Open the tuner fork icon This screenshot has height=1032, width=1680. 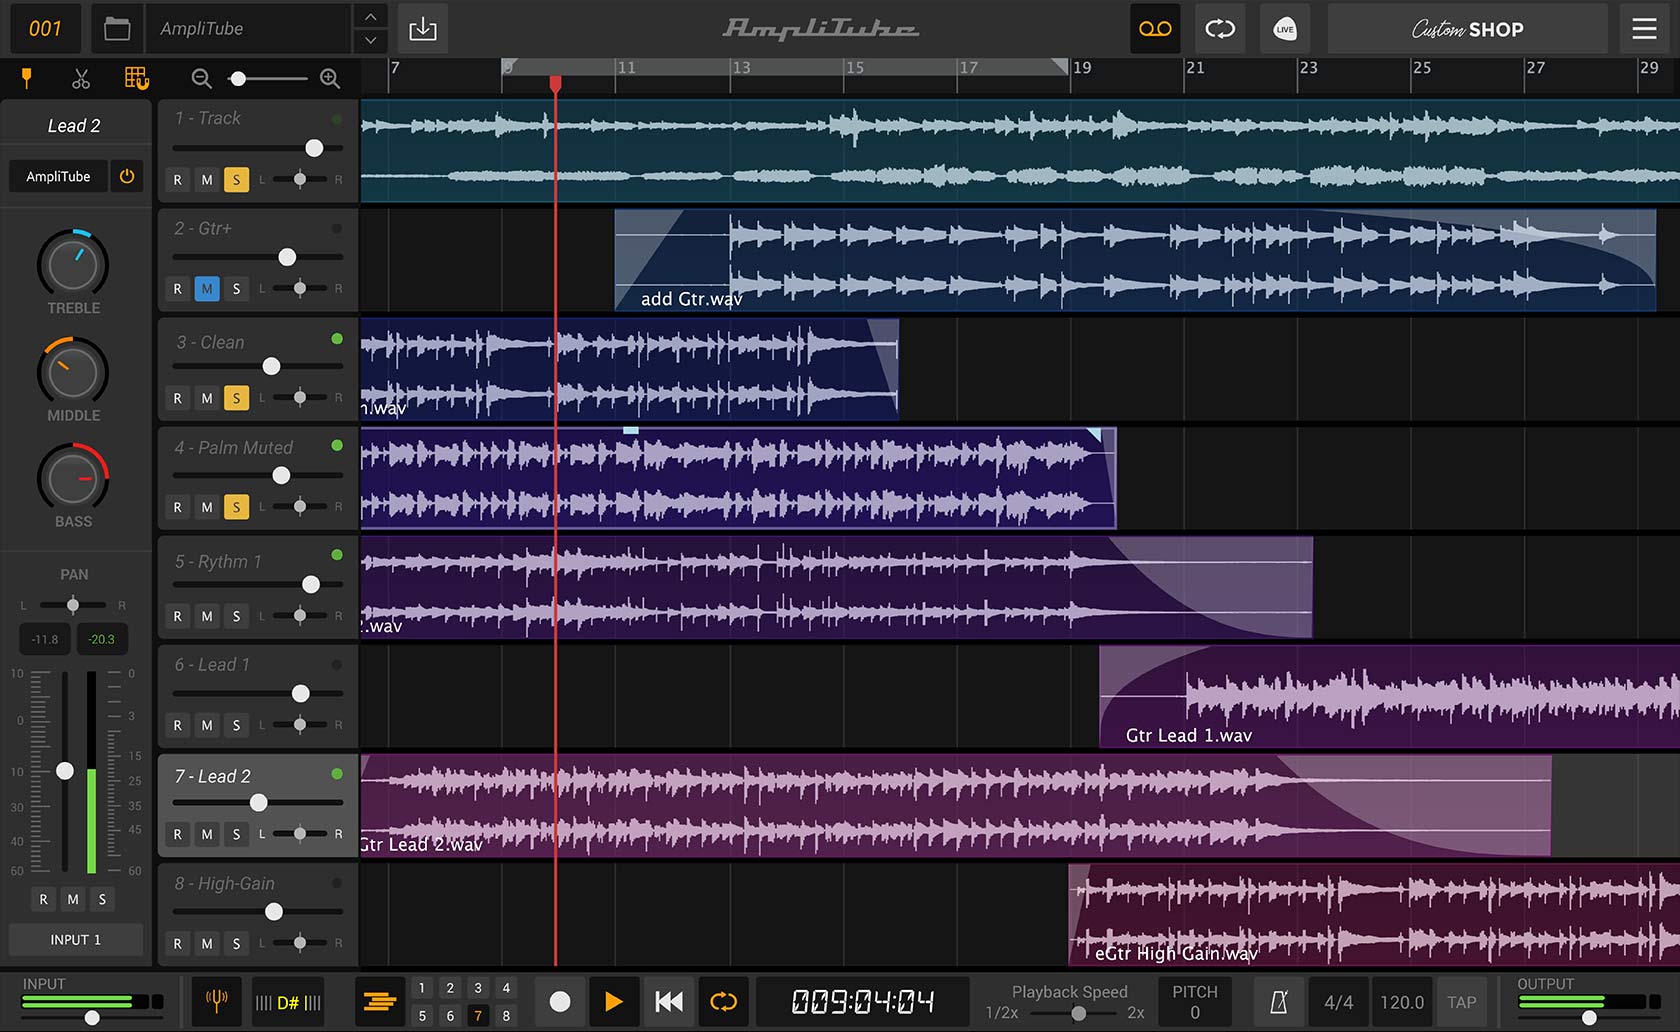click(216, 1001)
